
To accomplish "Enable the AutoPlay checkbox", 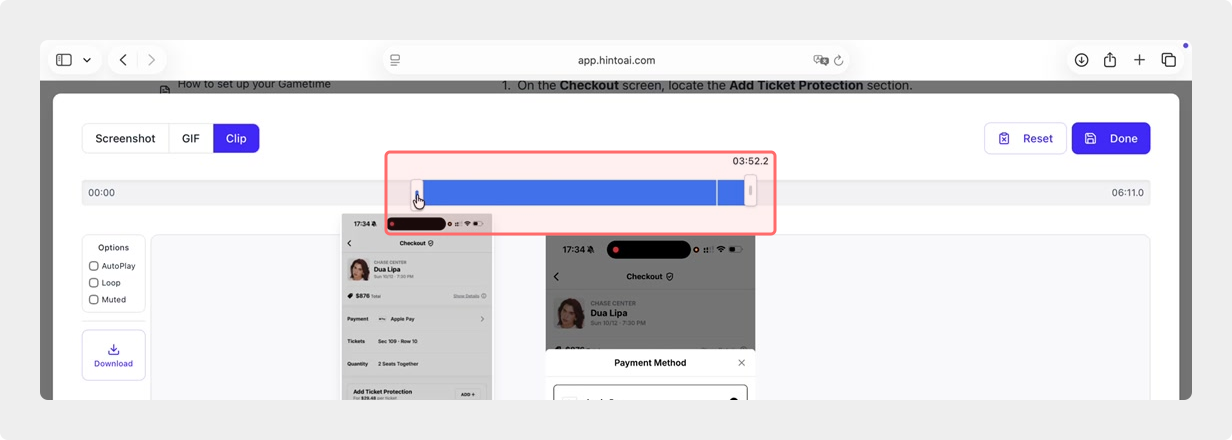I will 94,267.
